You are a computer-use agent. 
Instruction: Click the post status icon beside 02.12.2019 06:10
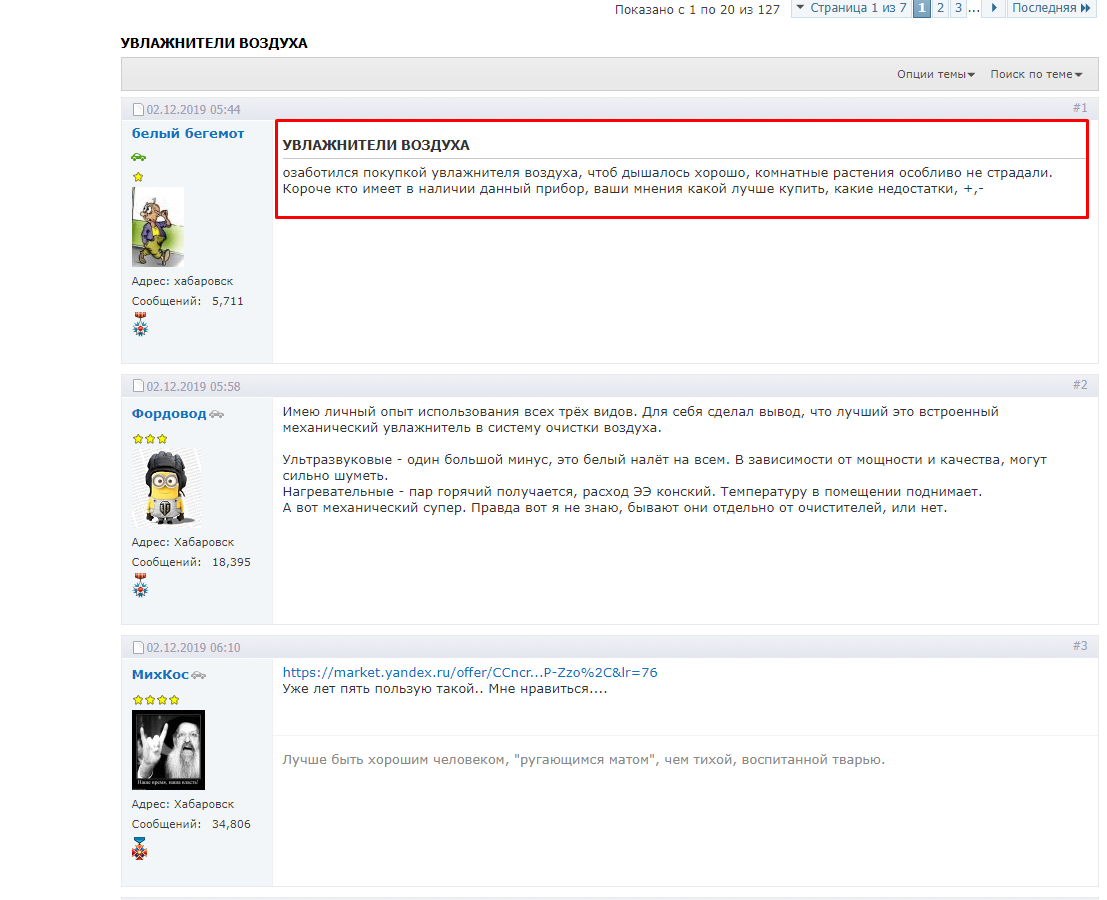[138, 647]
